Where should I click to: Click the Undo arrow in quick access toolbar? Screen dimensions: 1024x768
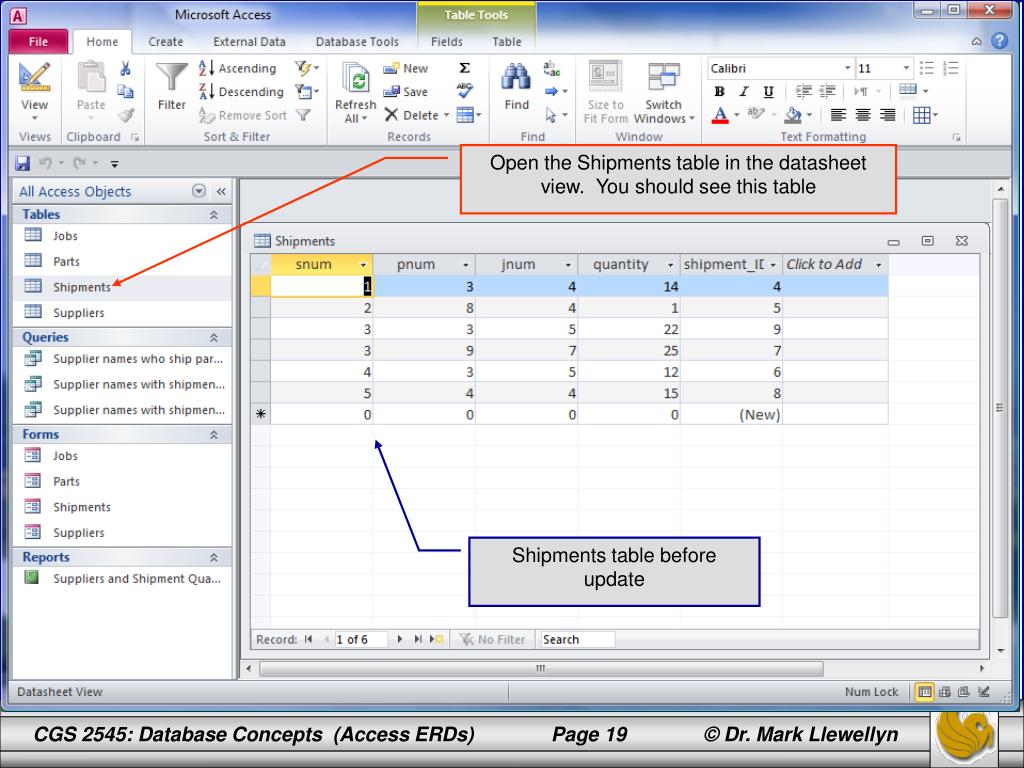click(46, 163)
